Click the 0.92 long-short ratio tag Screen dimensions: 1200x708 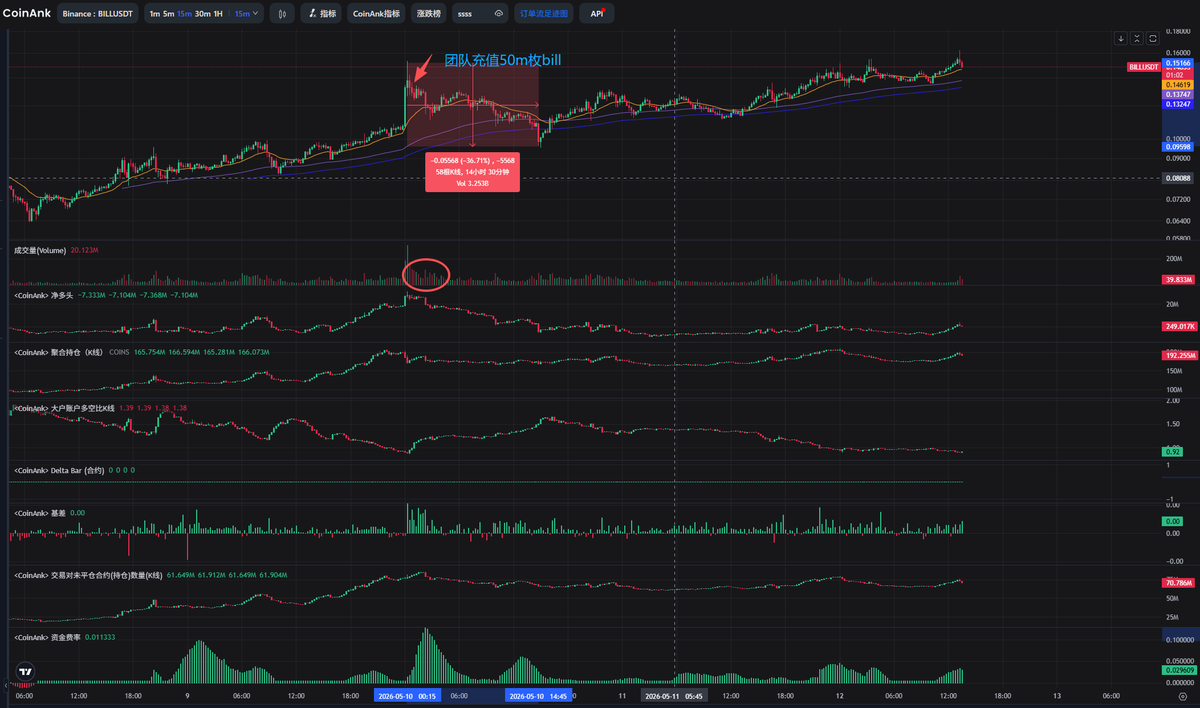click(1172, 452)
